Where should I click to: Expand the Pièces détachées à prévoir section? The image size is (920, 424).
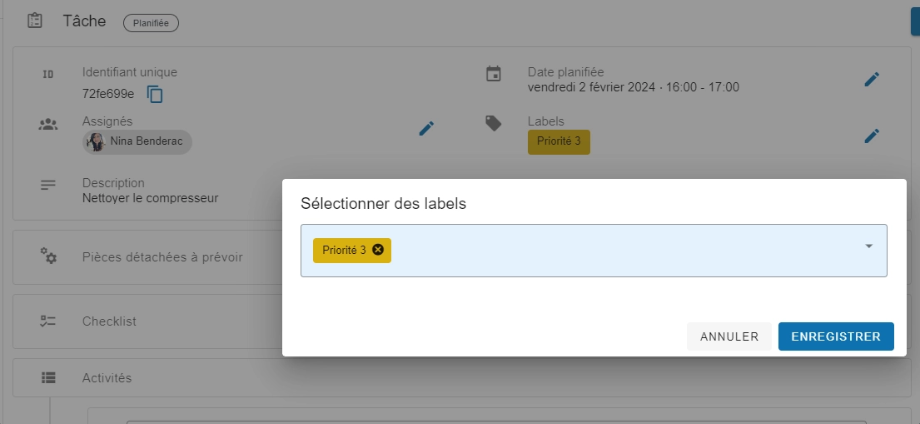coord(162,257)
